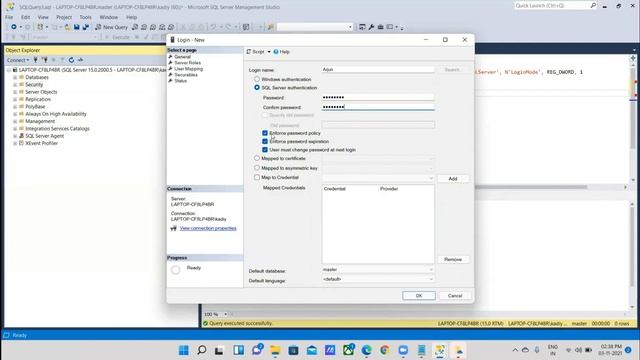Uncheck Enforce password expiration

[265, 141]
